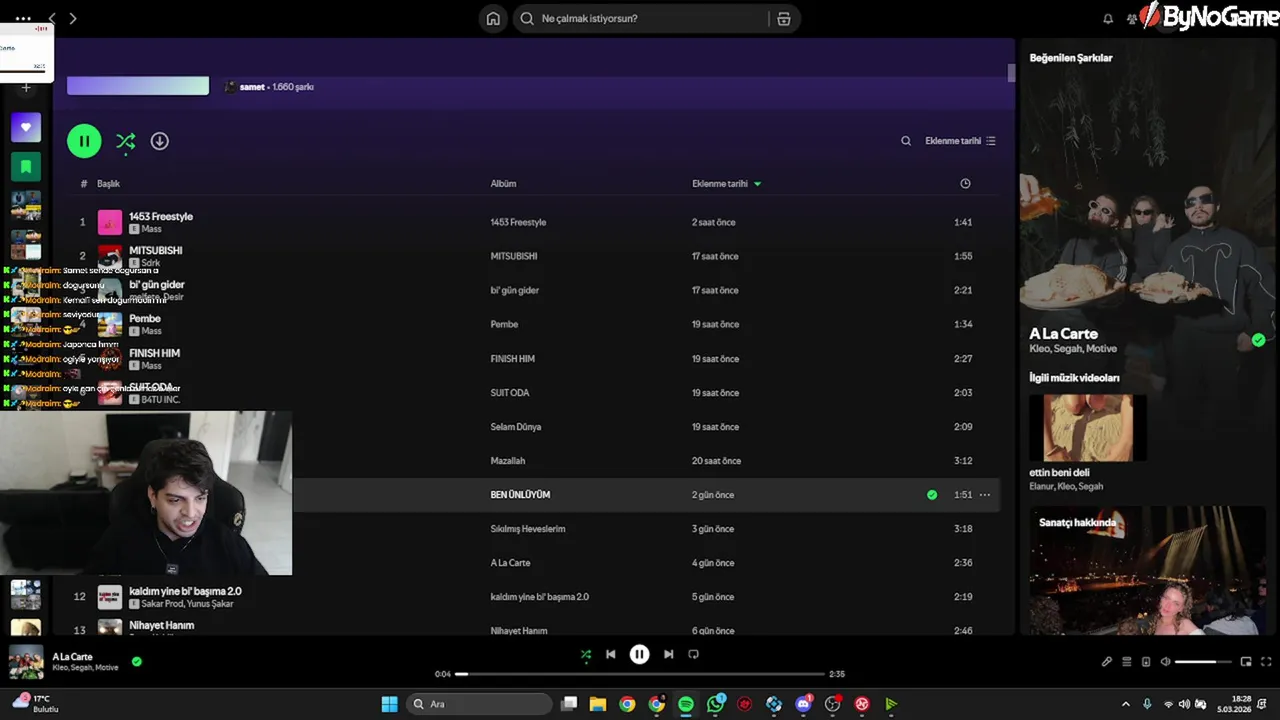
Task: Toggle the repeat button in player bar
Action: 693,654
